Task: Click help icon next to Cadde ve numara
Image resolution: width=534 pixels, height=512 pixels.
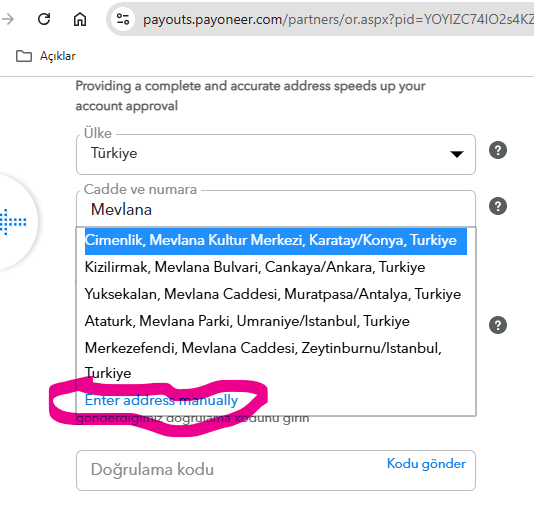Action: point(498,206)
